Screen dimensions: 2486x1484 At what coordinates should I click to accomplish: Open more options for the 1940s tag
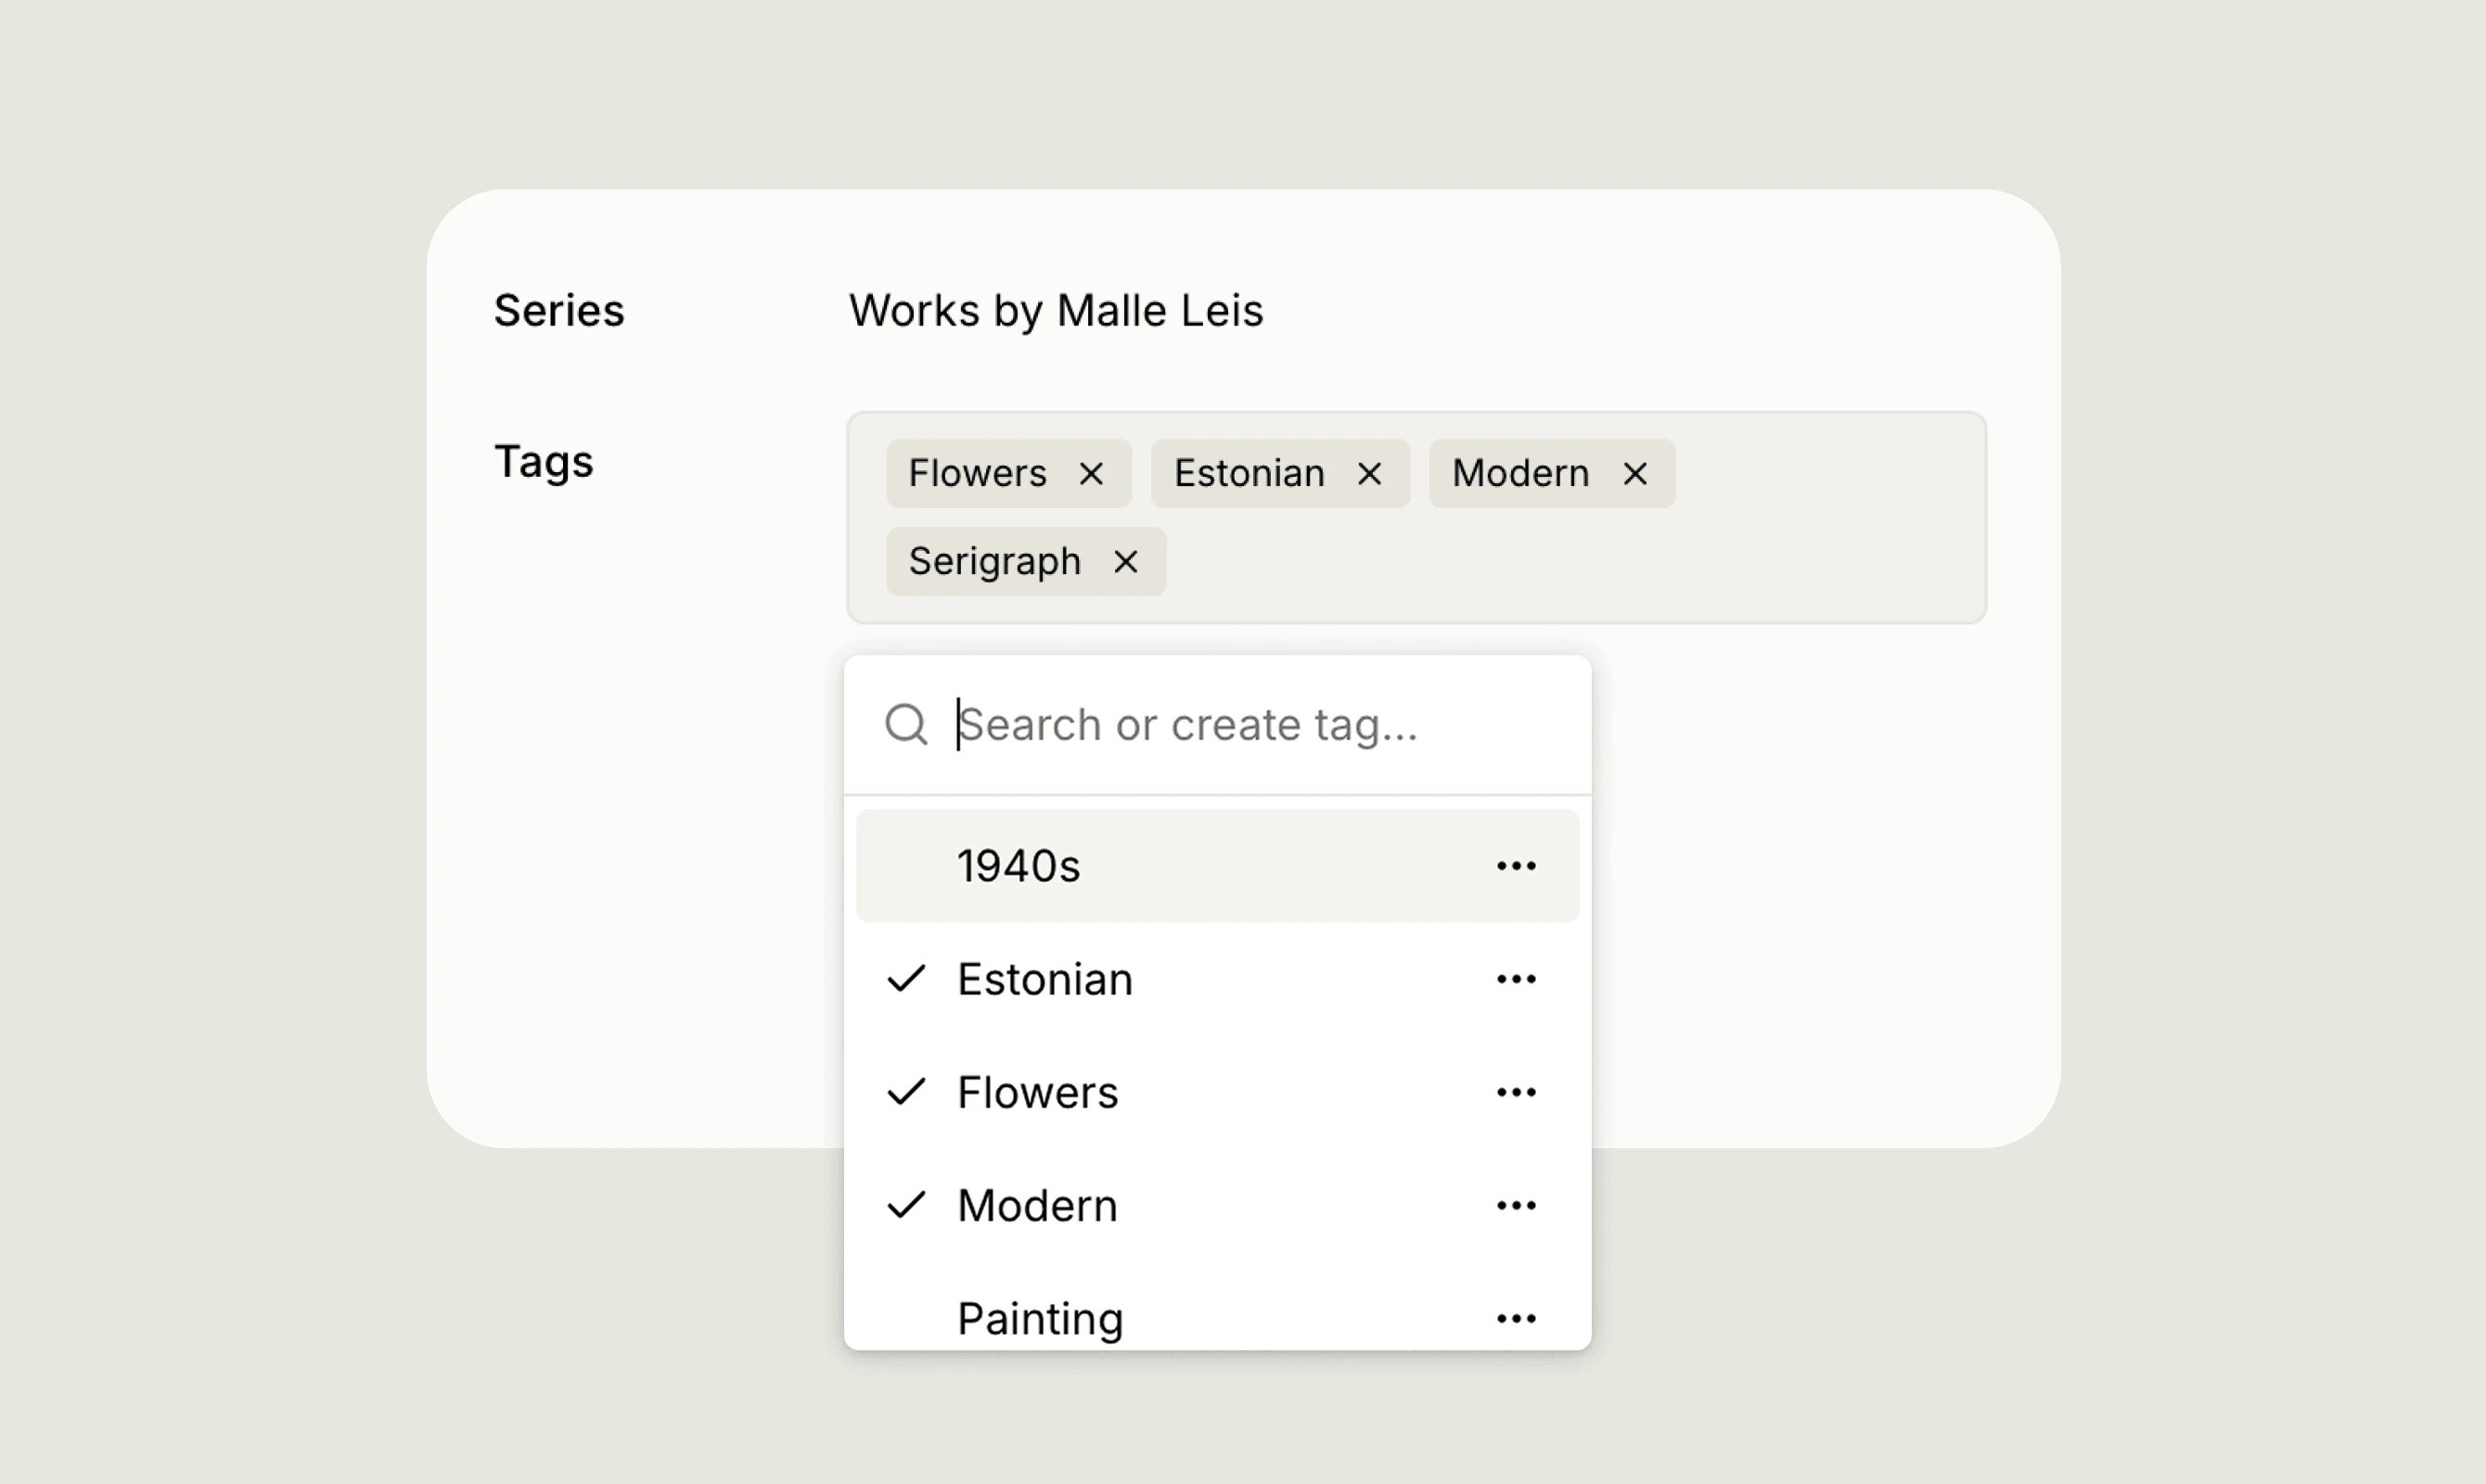(x=1516, y=866)
